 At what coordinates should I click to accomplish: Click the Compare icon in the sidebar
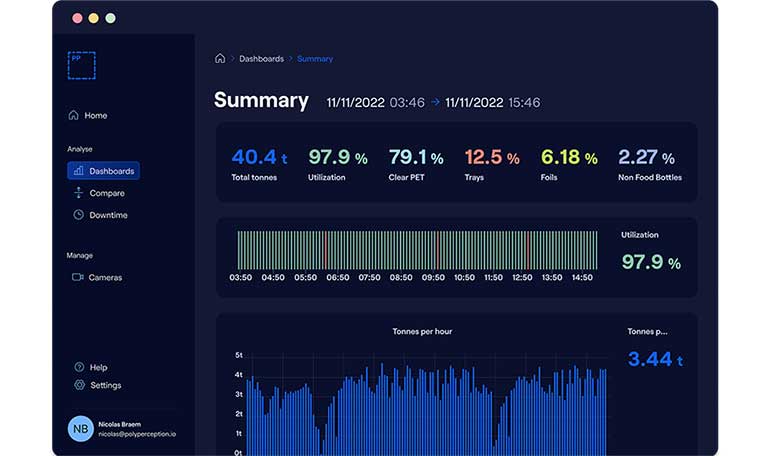(78, 193)
